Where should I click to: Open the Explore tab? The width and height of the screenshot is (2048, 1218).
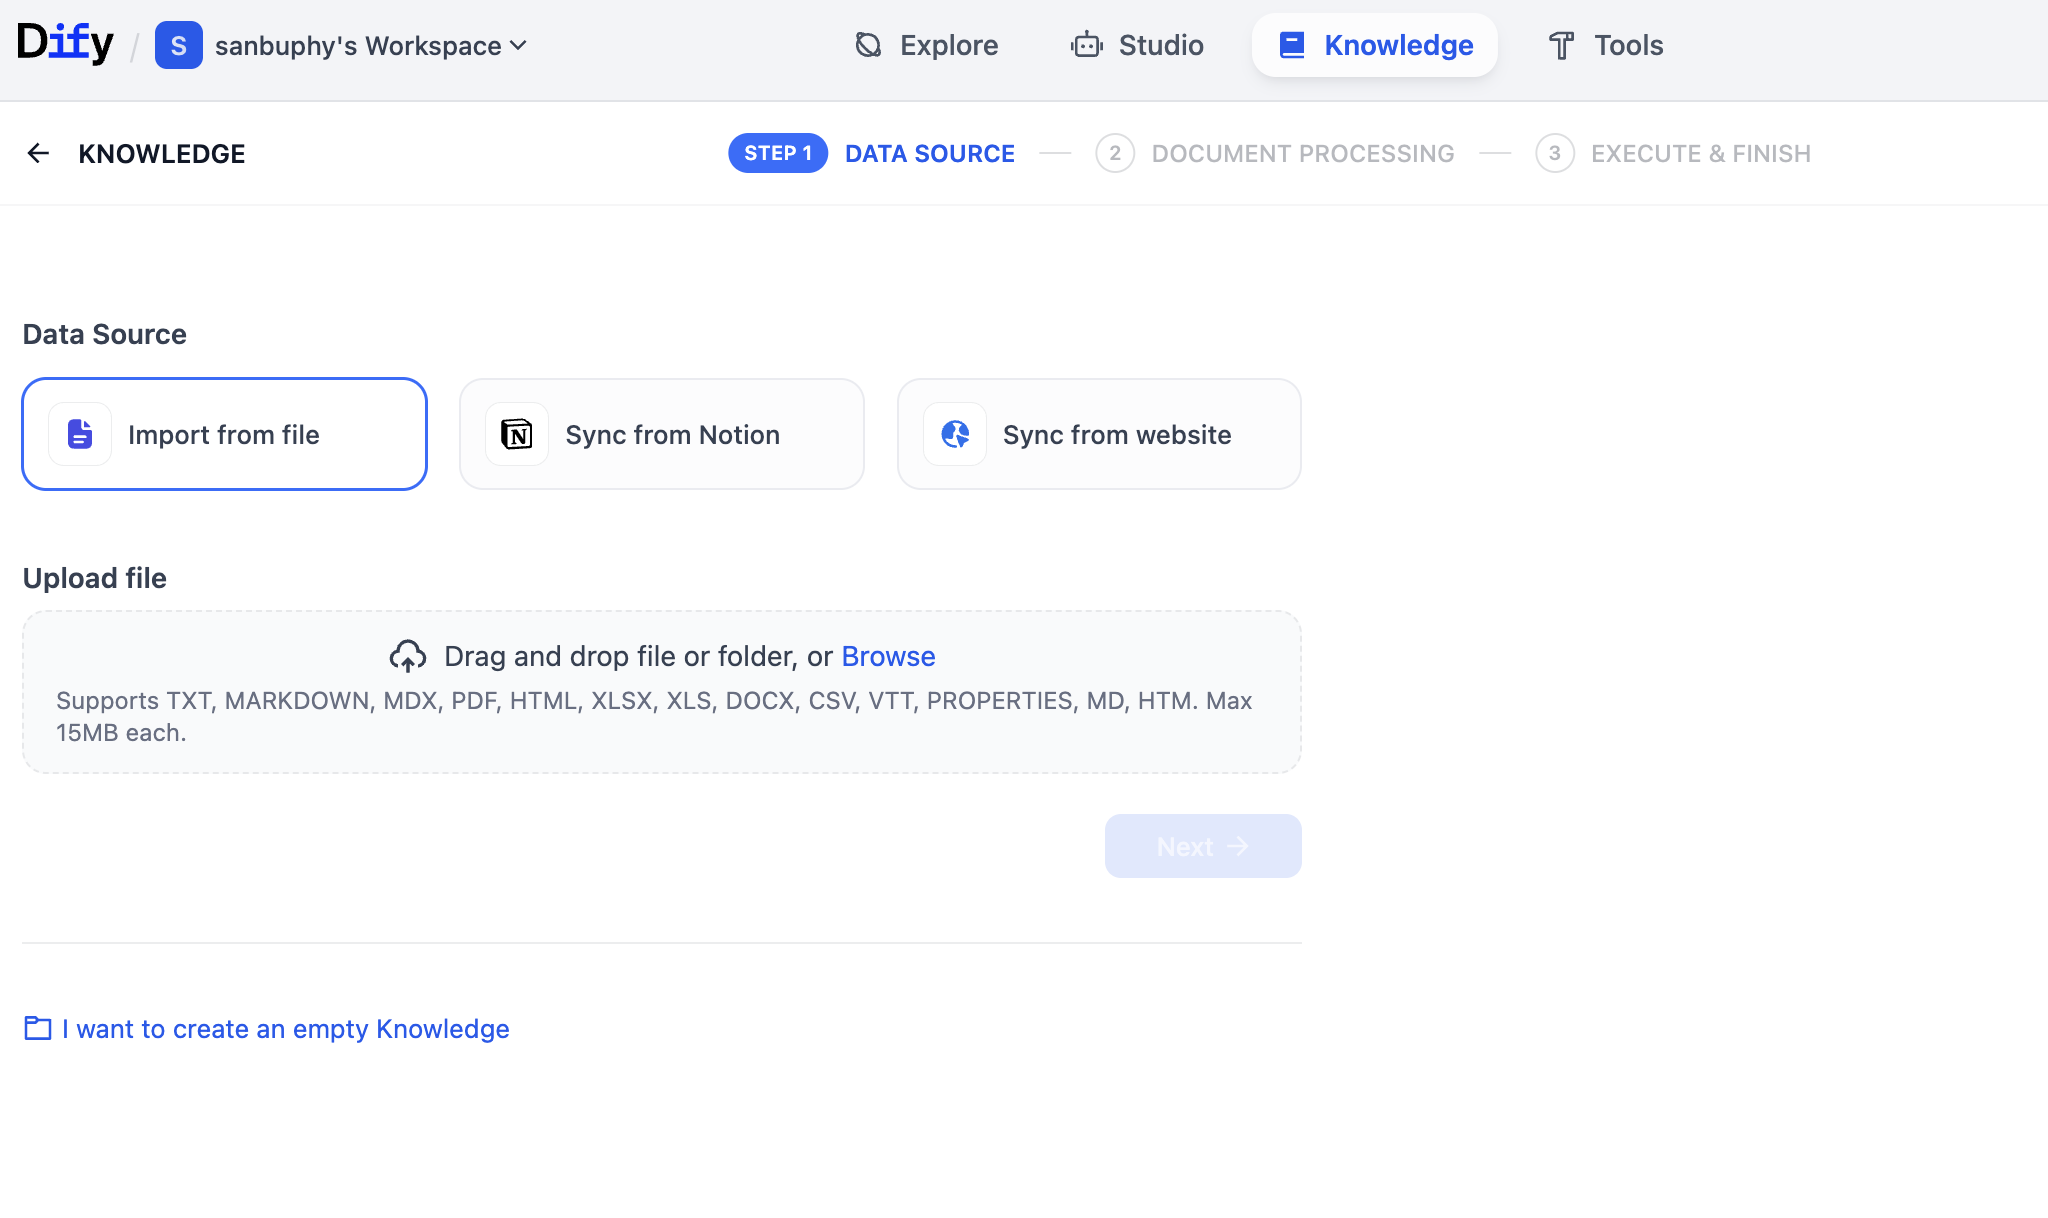927,45
